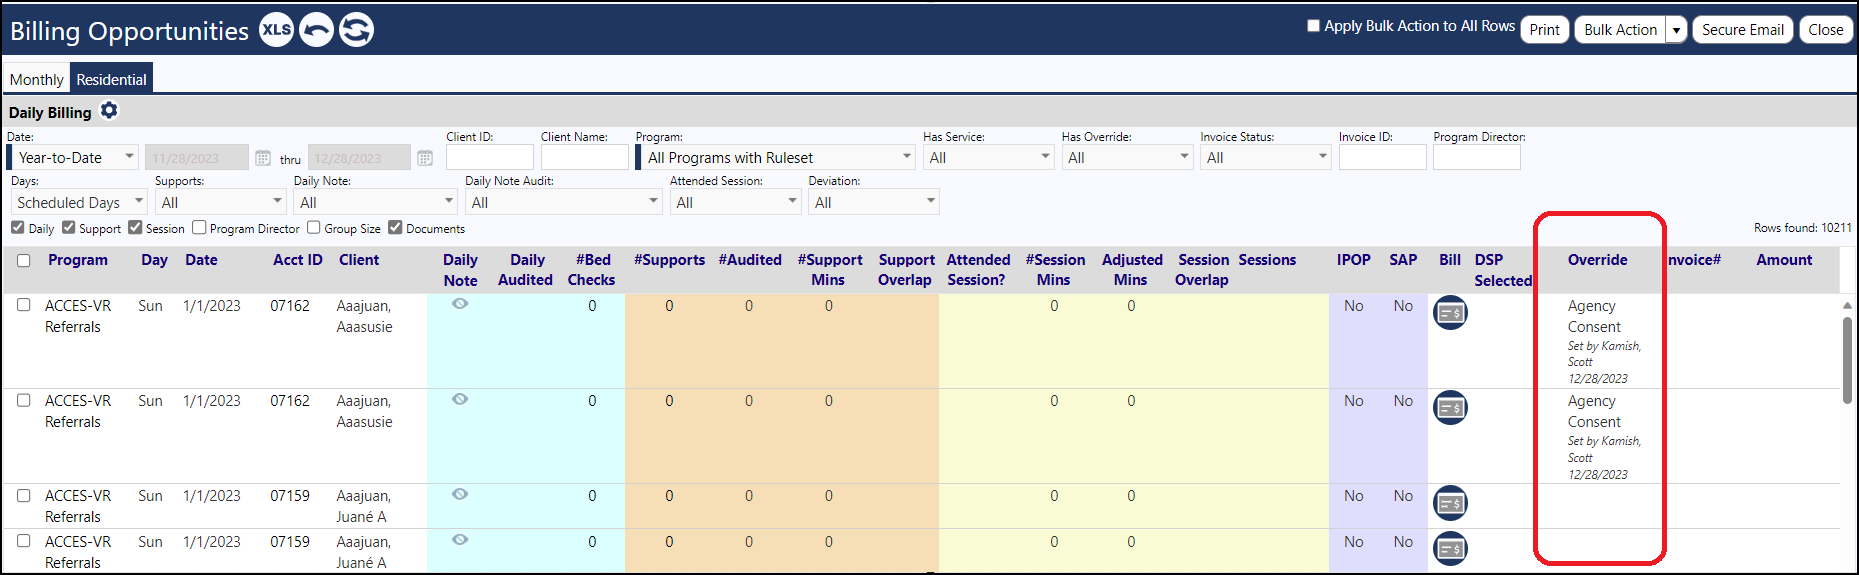Open Daily Billing settings gear
The width and height of the screenshot is (1859, 575).
[109, 111]
